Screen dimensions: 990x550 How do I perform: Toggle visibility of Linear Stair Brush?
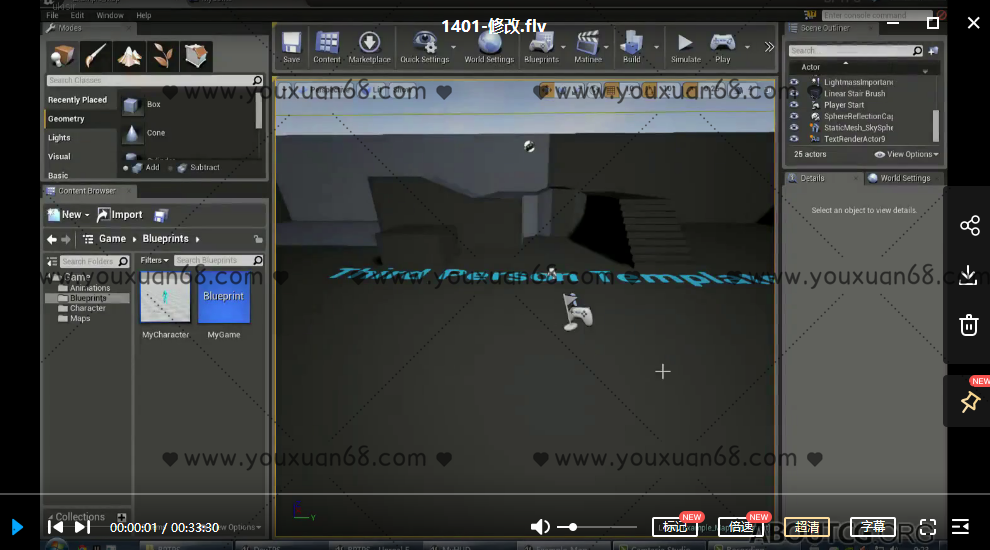tap(794, 93)
